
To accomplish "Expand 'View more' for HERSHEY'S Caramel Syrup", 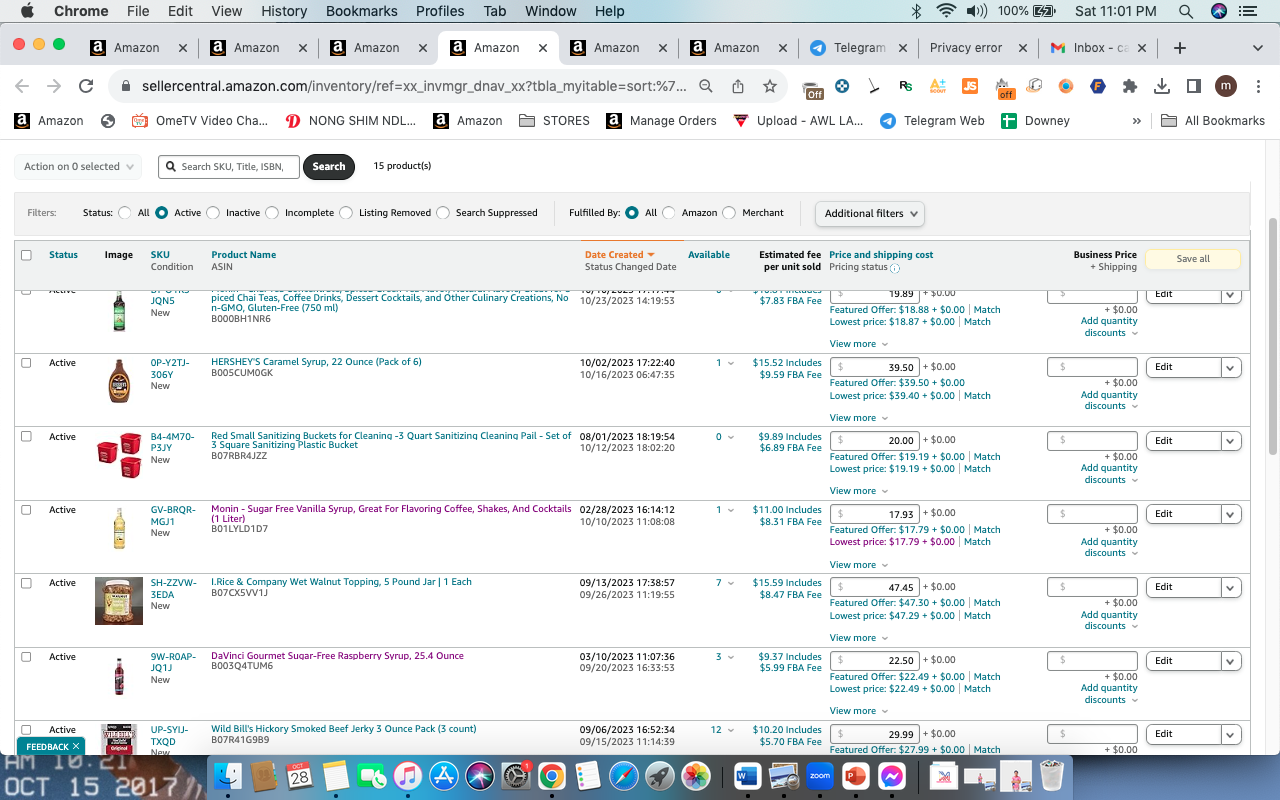I will coord(858,418).
